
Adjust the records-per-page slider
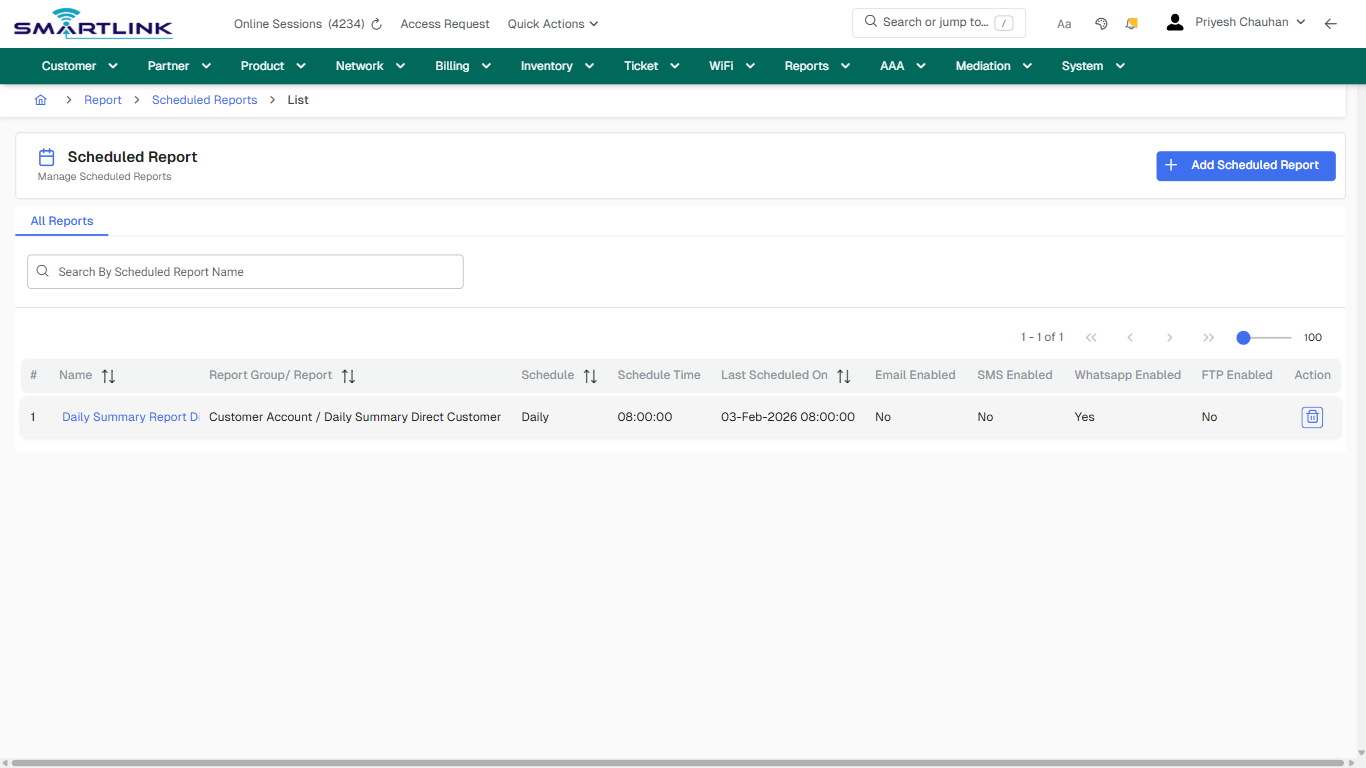pyautogui.click(x=1241, y=338)
